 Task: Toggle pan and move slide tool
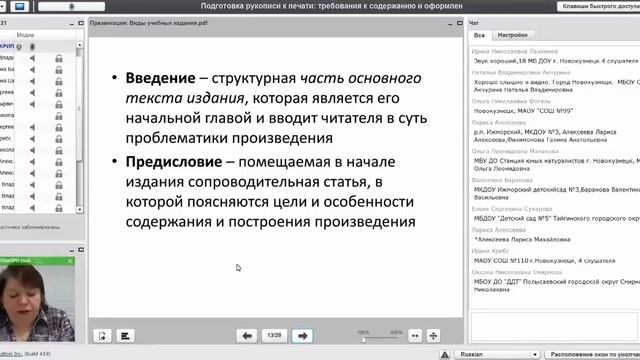pyautogui.click(x=433, y=336)
